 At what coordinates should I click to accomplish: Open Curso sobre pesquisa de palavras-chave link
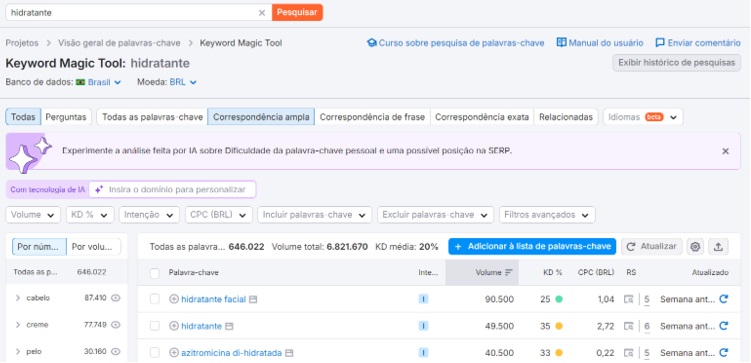point(455,43)
